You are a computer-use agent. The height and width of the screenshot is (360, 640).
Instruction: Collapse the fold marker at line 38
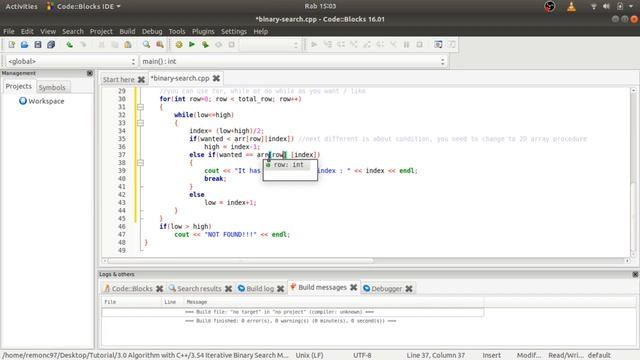tap(140, 163)
